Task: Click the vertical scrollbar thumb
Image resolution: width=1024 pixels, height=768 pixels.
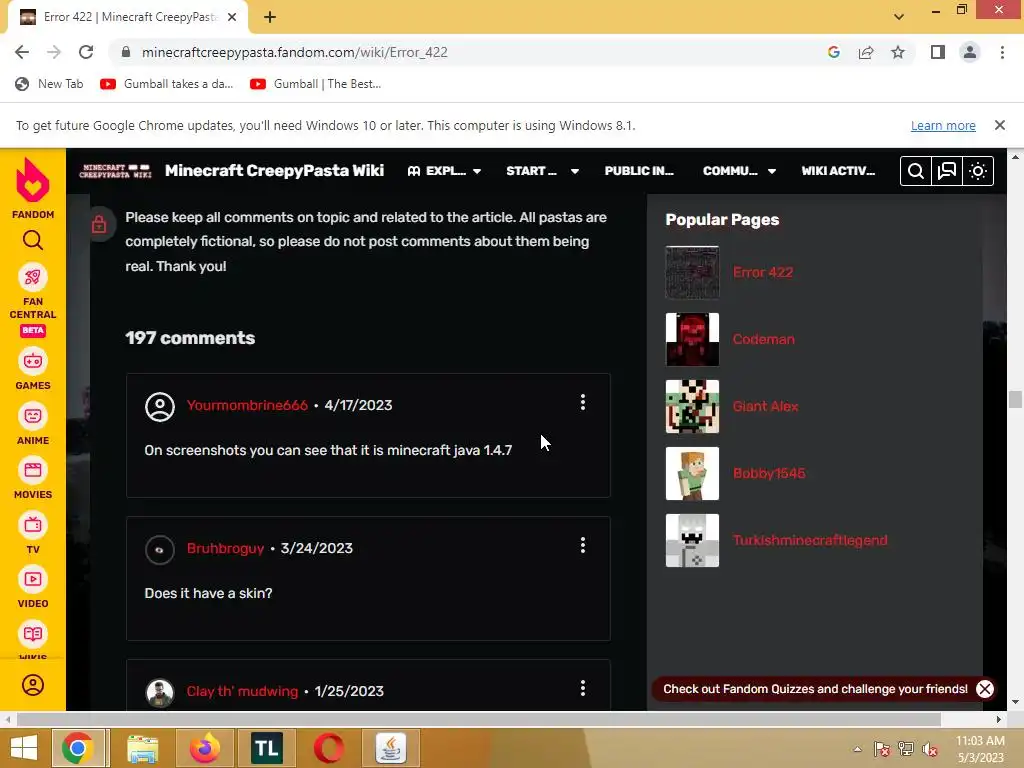Action: click(1014, 399)
